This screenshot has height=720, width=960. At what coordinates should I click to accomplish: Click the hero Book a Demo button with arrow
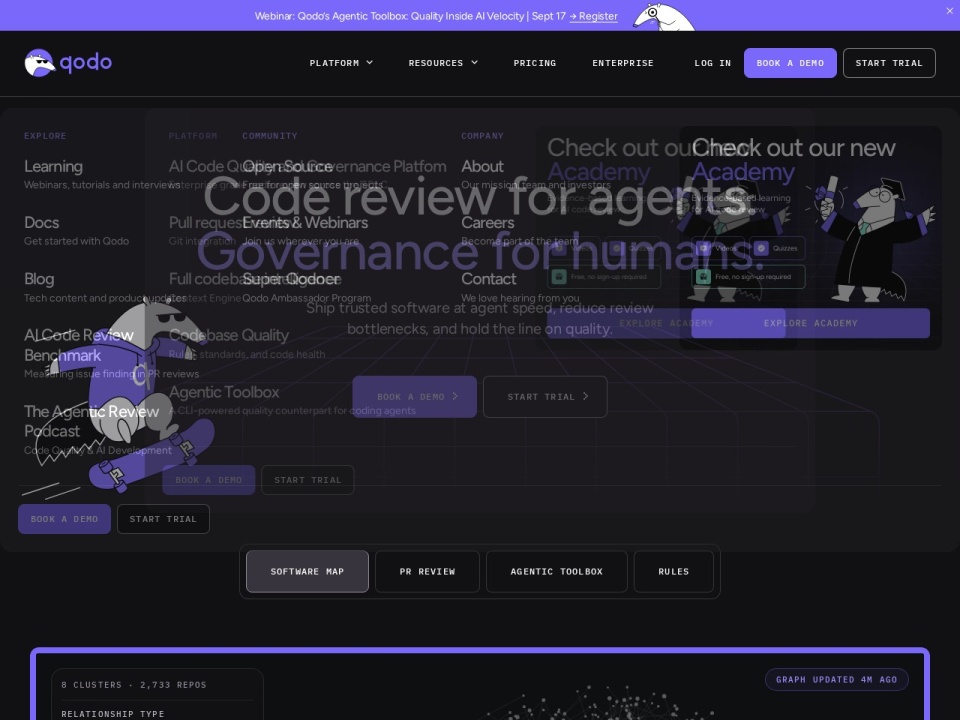pos(414,397)
